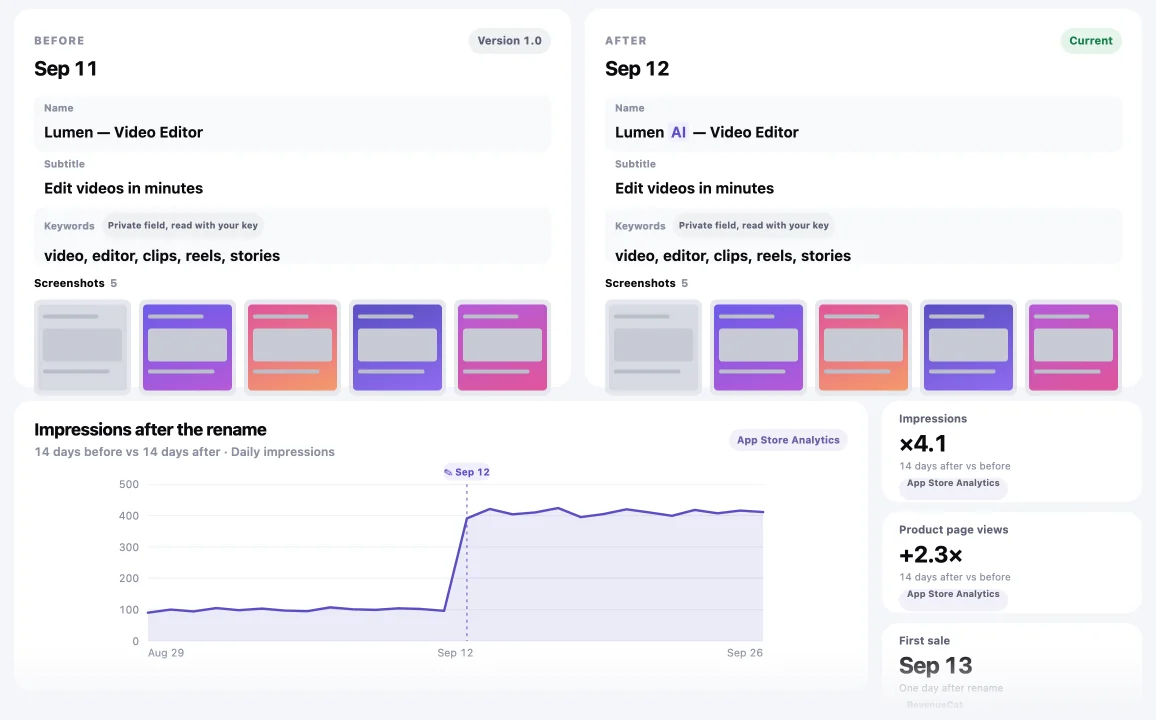
Task: Click the '+2.3×' product page views value
Action: click(x=930, y=554)
